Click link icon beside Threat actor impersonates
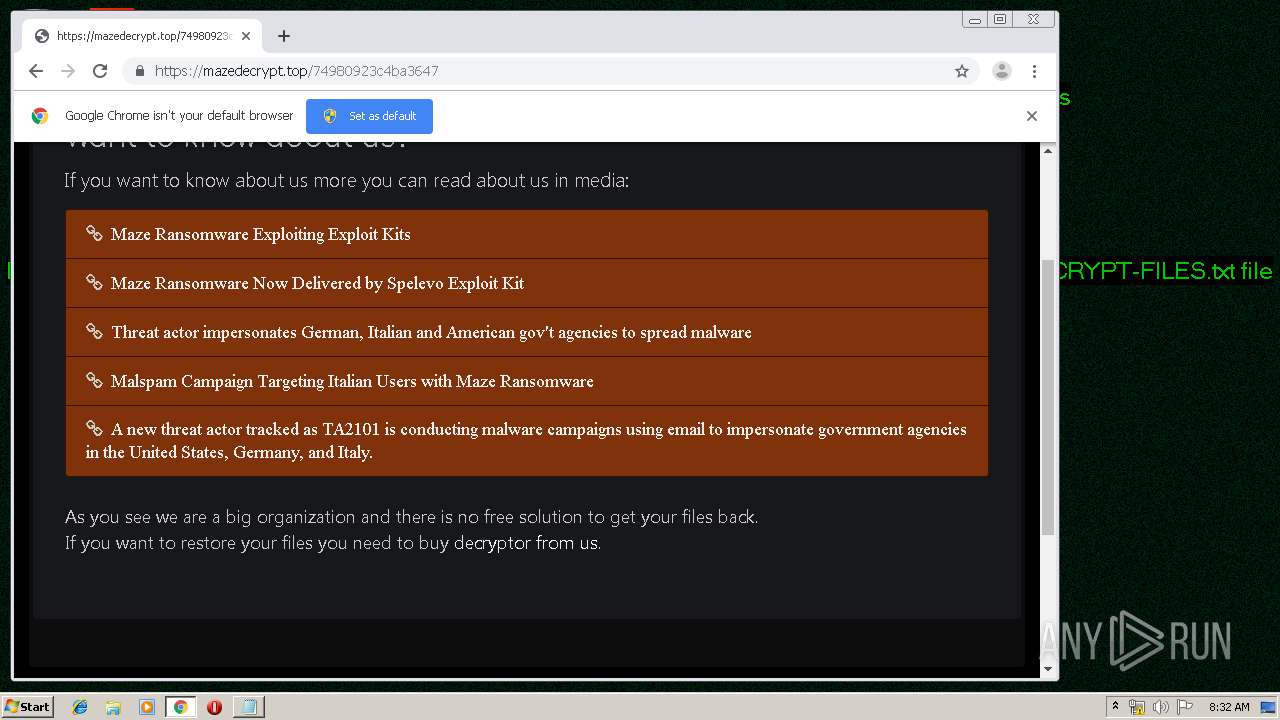 [x=94, y=331]
